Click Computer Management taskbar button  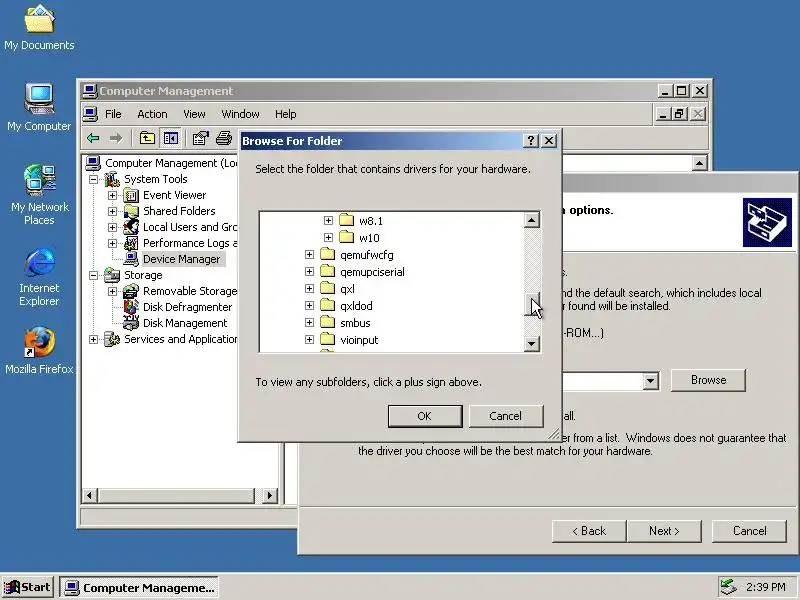pos(139,587)
